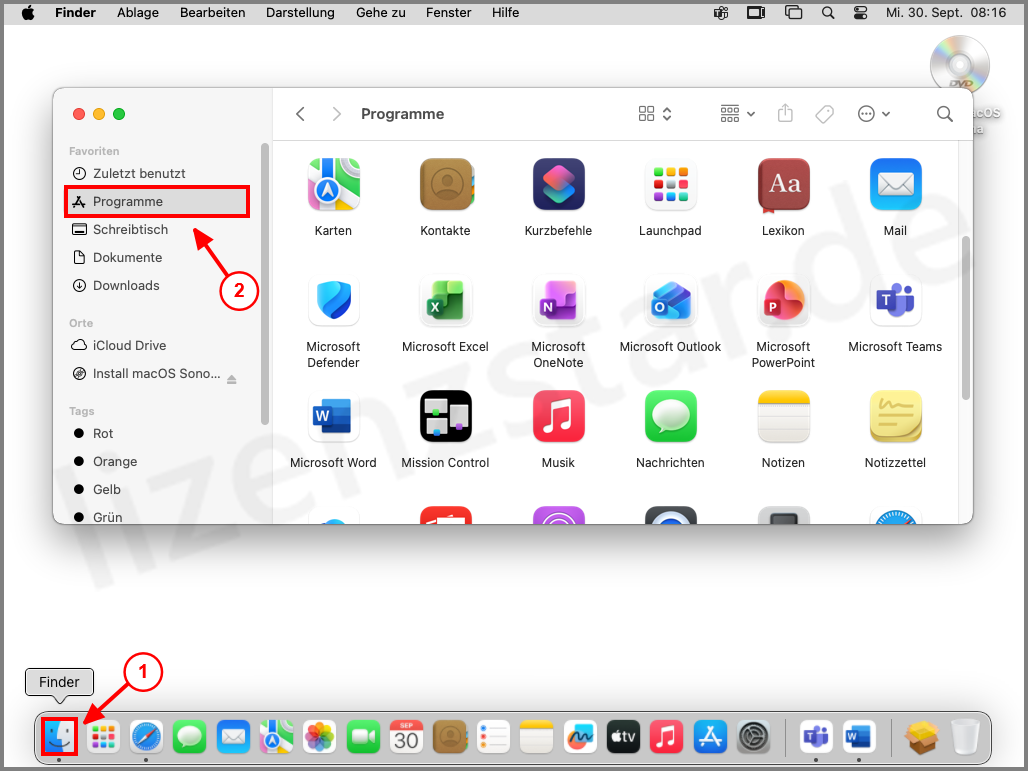Open the more actions ellipsis menu
Screen dimensions: 1028x772
pyautogui.click(x=874, y=114)
